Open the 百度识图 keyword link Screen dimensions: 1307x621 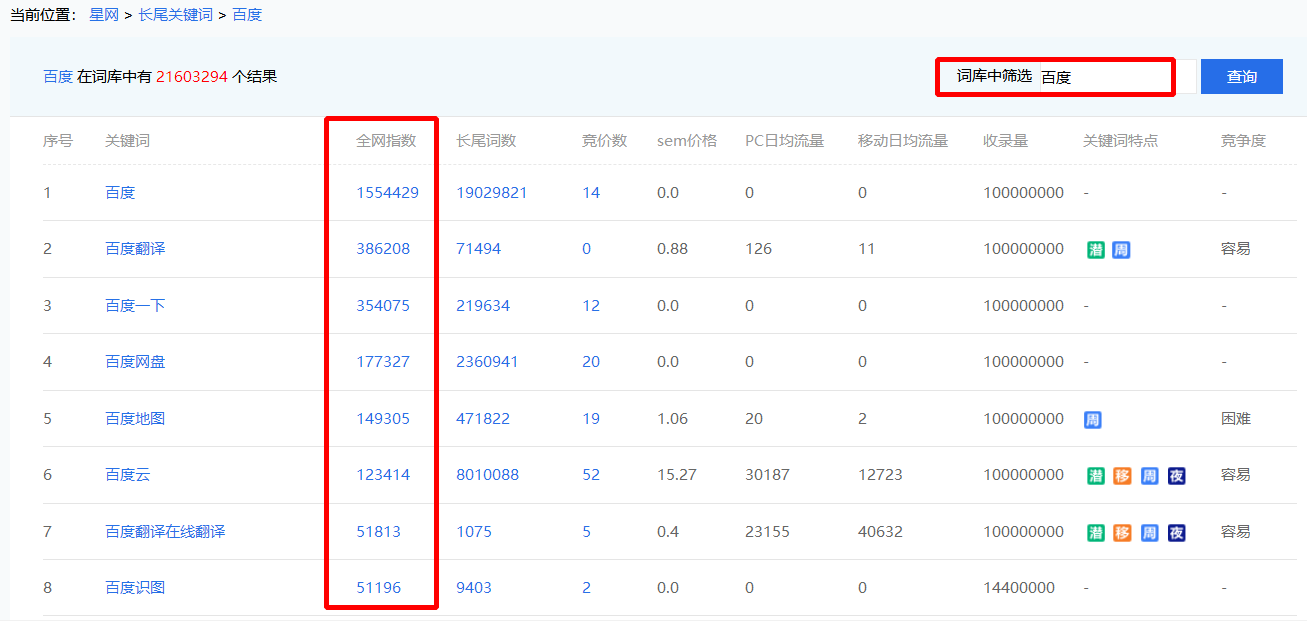(x=135, y=588)
